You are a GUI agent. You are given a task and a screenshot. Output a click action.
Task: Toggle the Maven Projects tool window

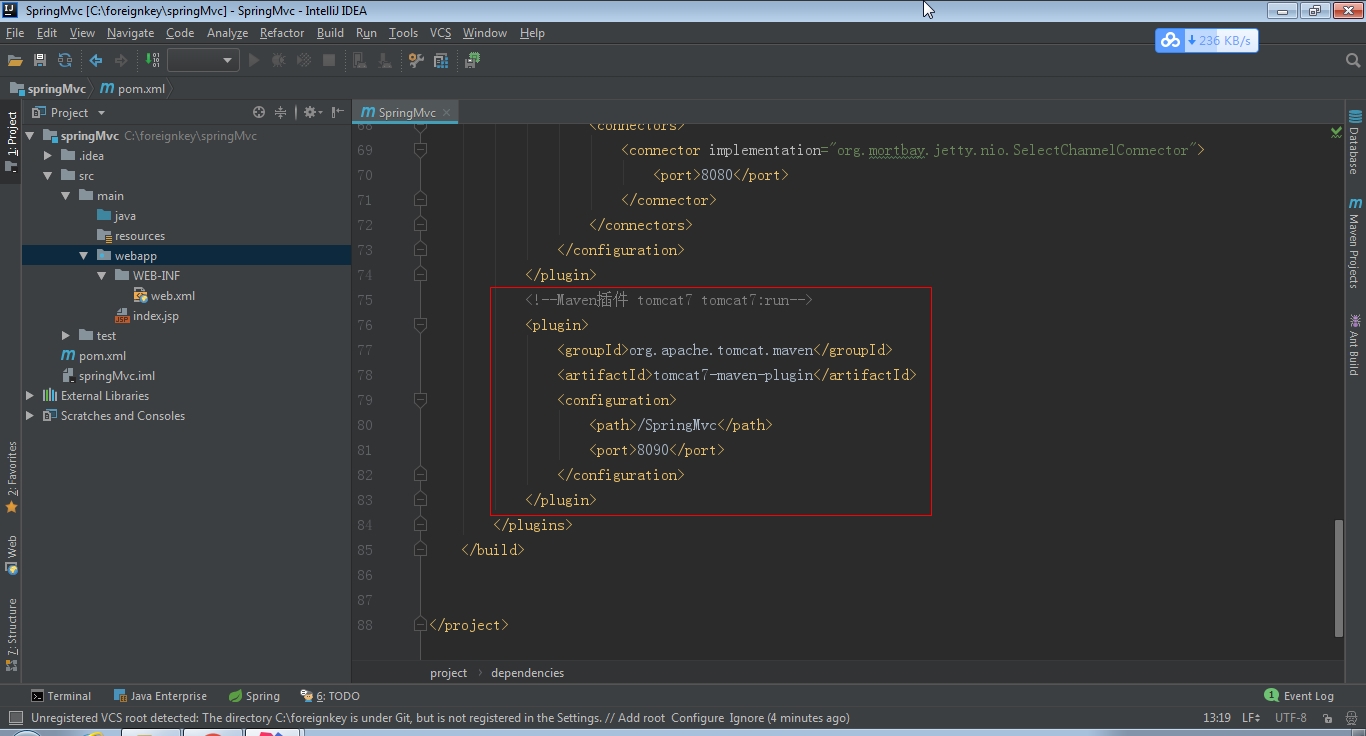coord(1355,243)
